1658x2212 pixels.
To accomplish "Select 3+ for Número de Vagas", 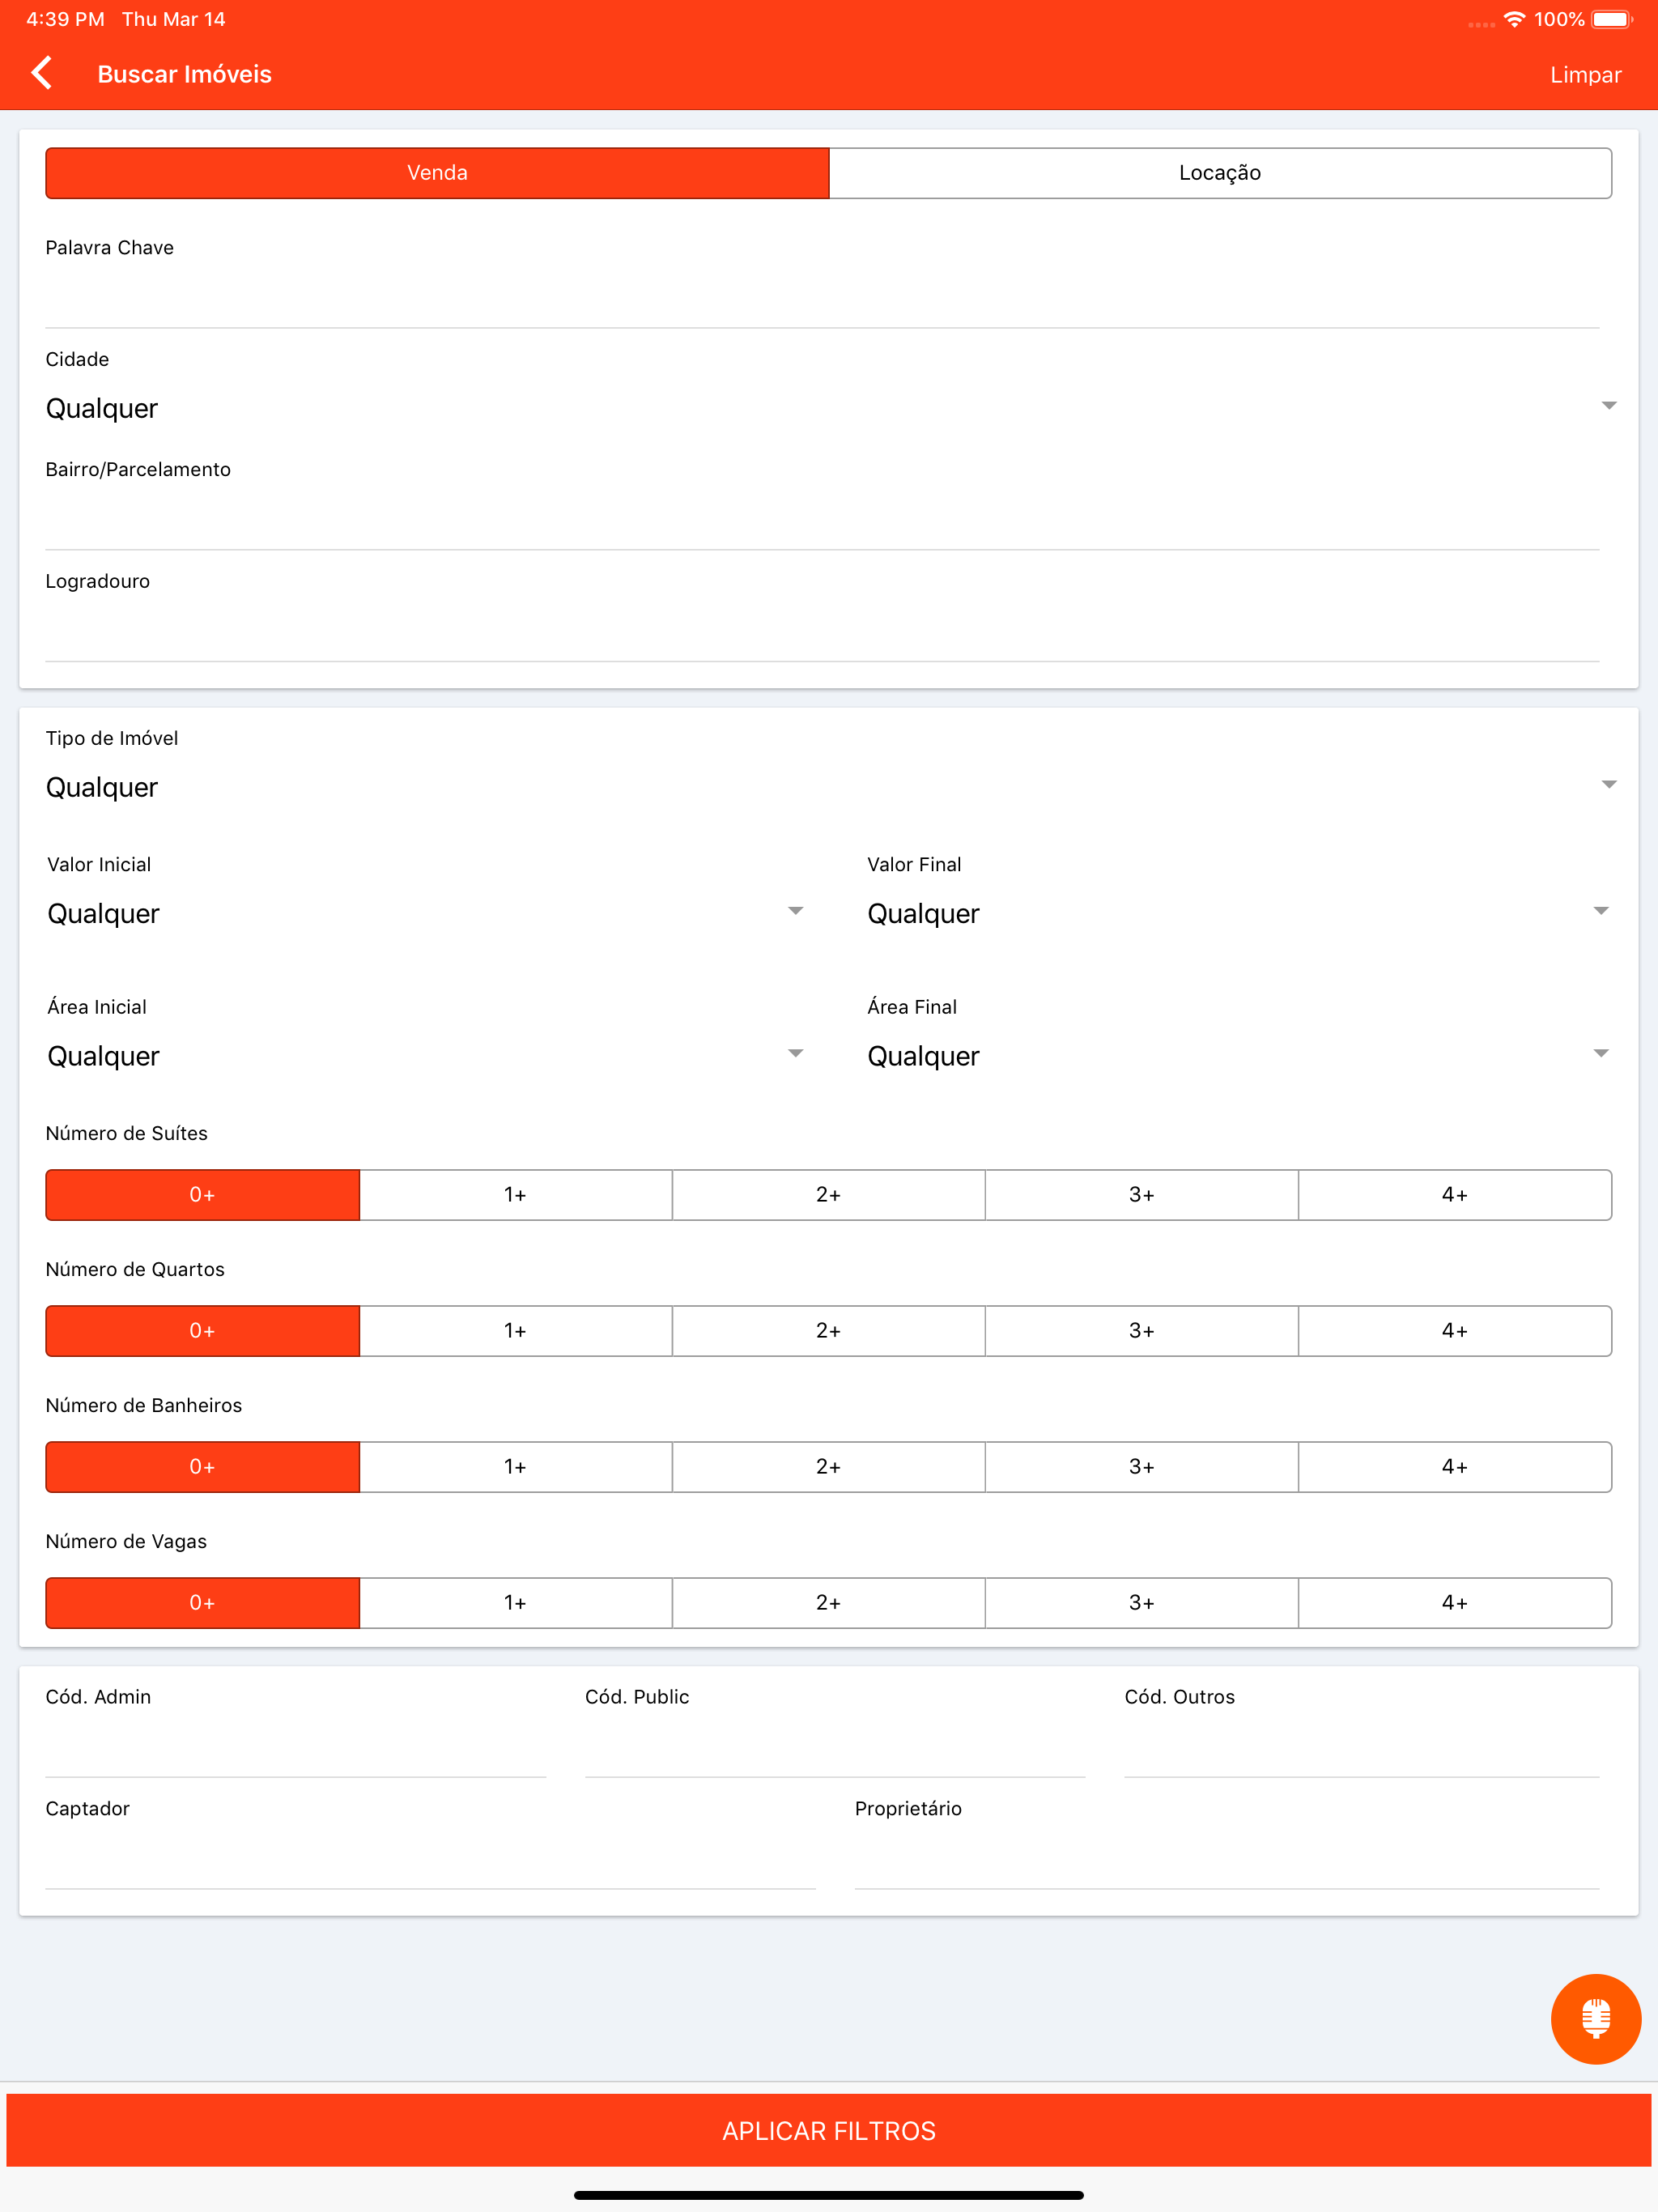I will coord(1141,1603).
